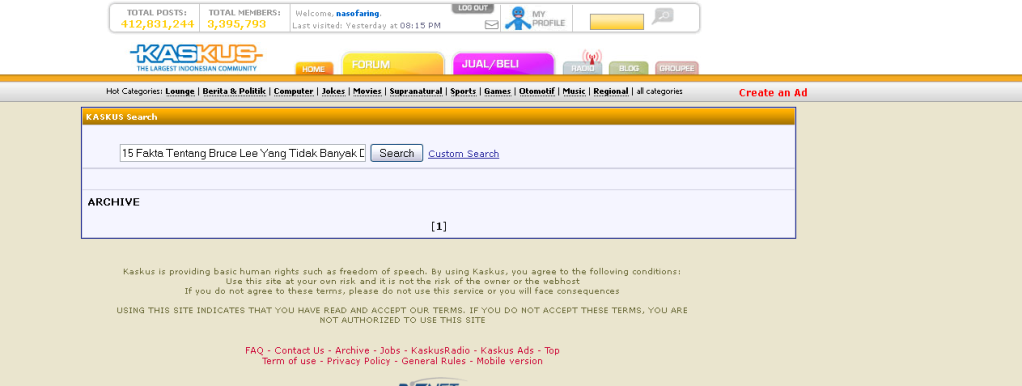Open the BLOG tab
1022x386 pixels.
click(628, 68)
